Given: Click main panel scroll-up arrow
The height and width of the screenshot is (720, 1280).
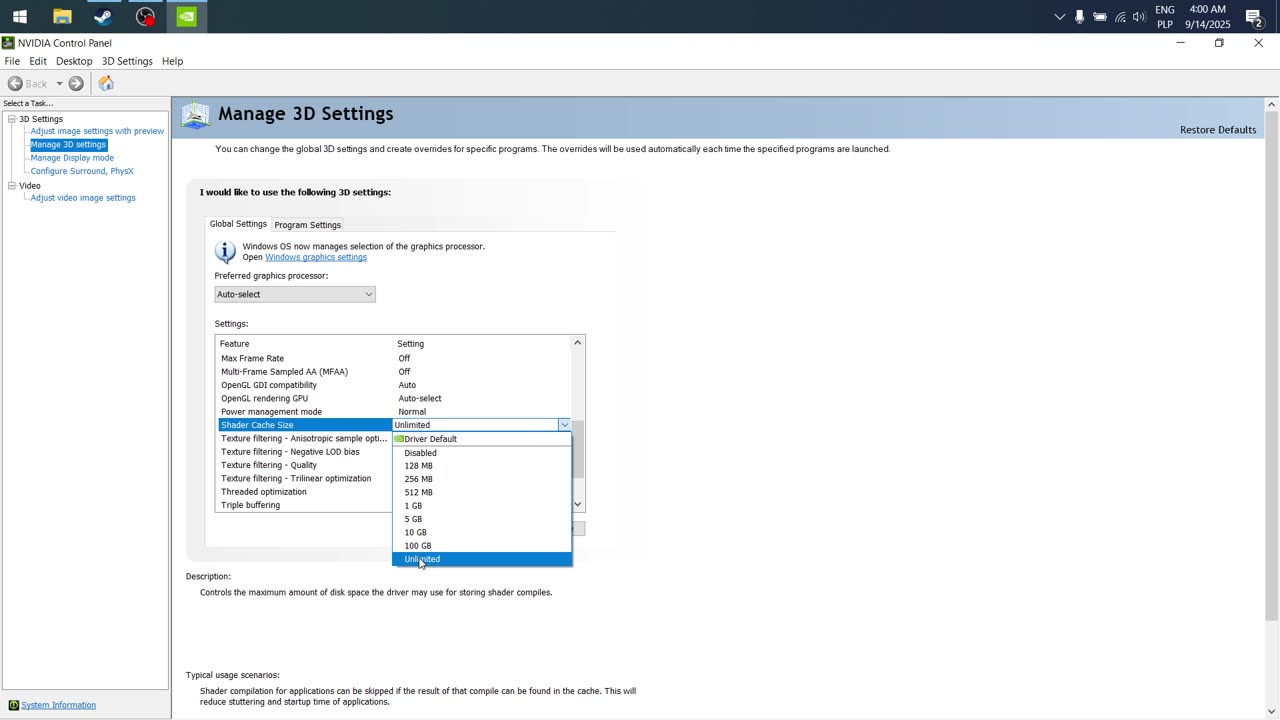Looking at the screenshot, I should point(1271,105).
